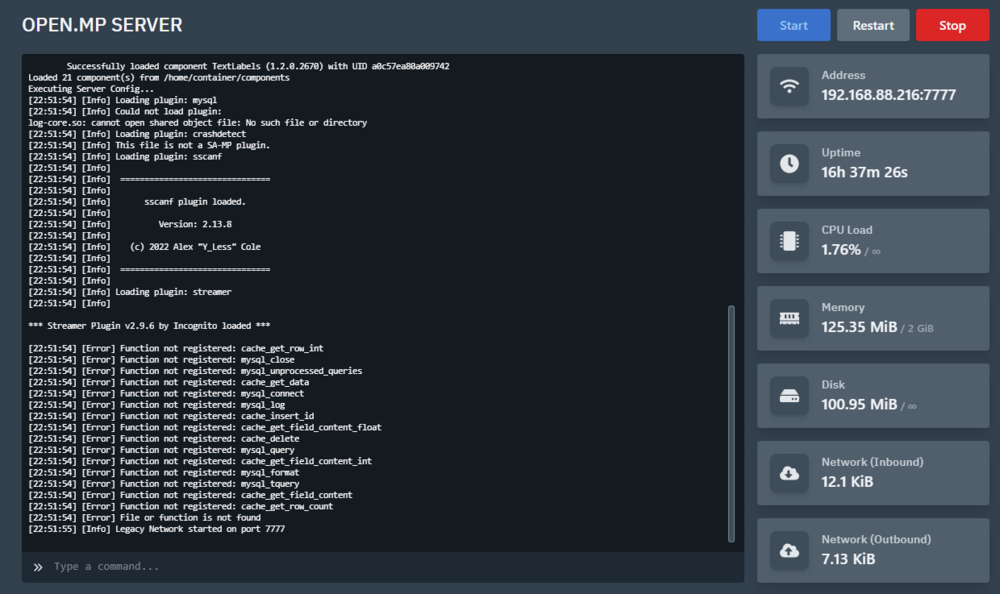Click the 'log-core.so: cannot open shared object' line
The image size is (1000, 594).
(x=198, y=123)
